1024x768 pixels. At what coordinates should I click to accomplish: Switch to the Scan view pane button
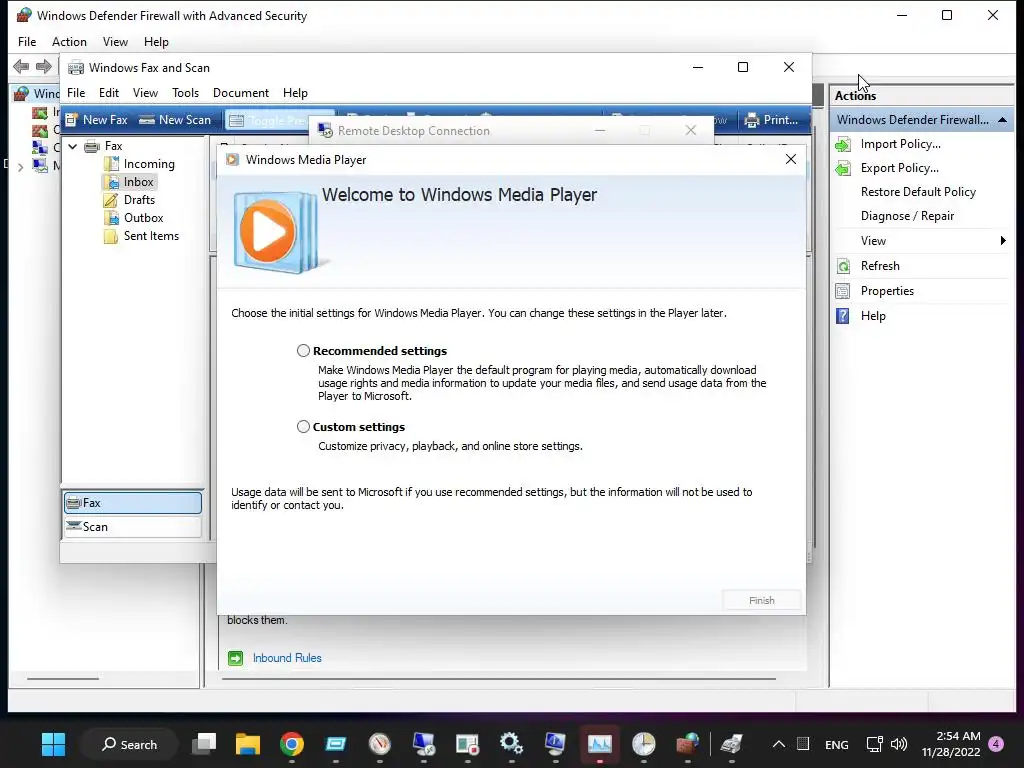pos(133,526)
